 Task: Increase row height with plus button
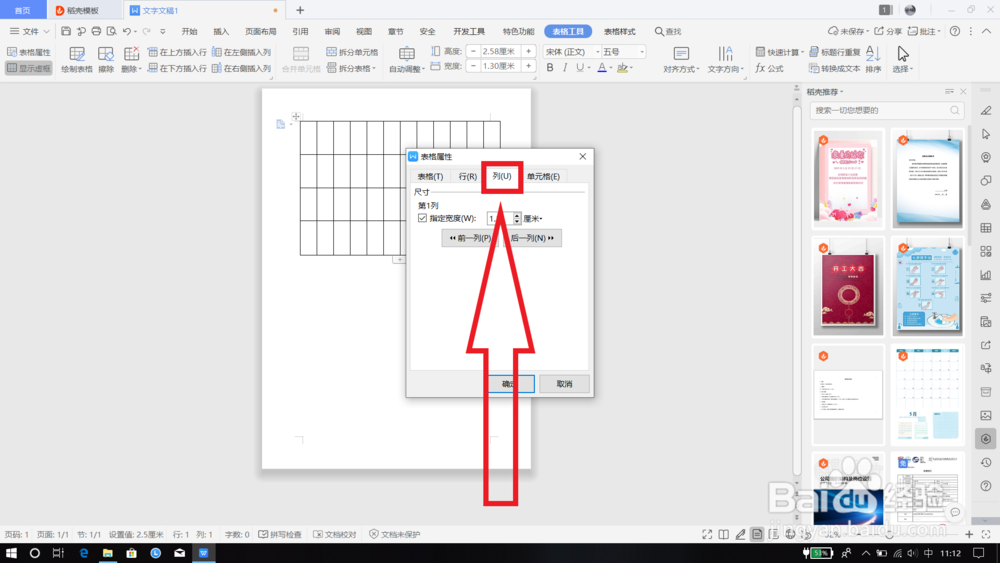tap(529, 51)
